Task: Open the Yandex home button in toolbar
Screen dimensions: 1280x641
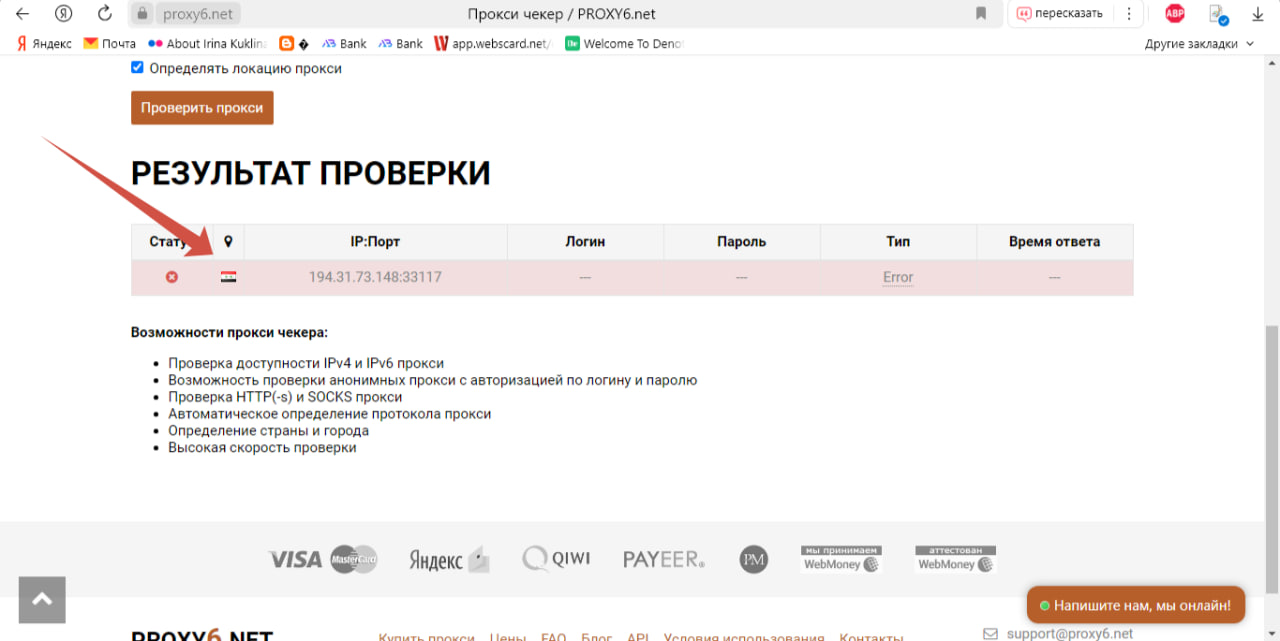Action: coord(64,14)
